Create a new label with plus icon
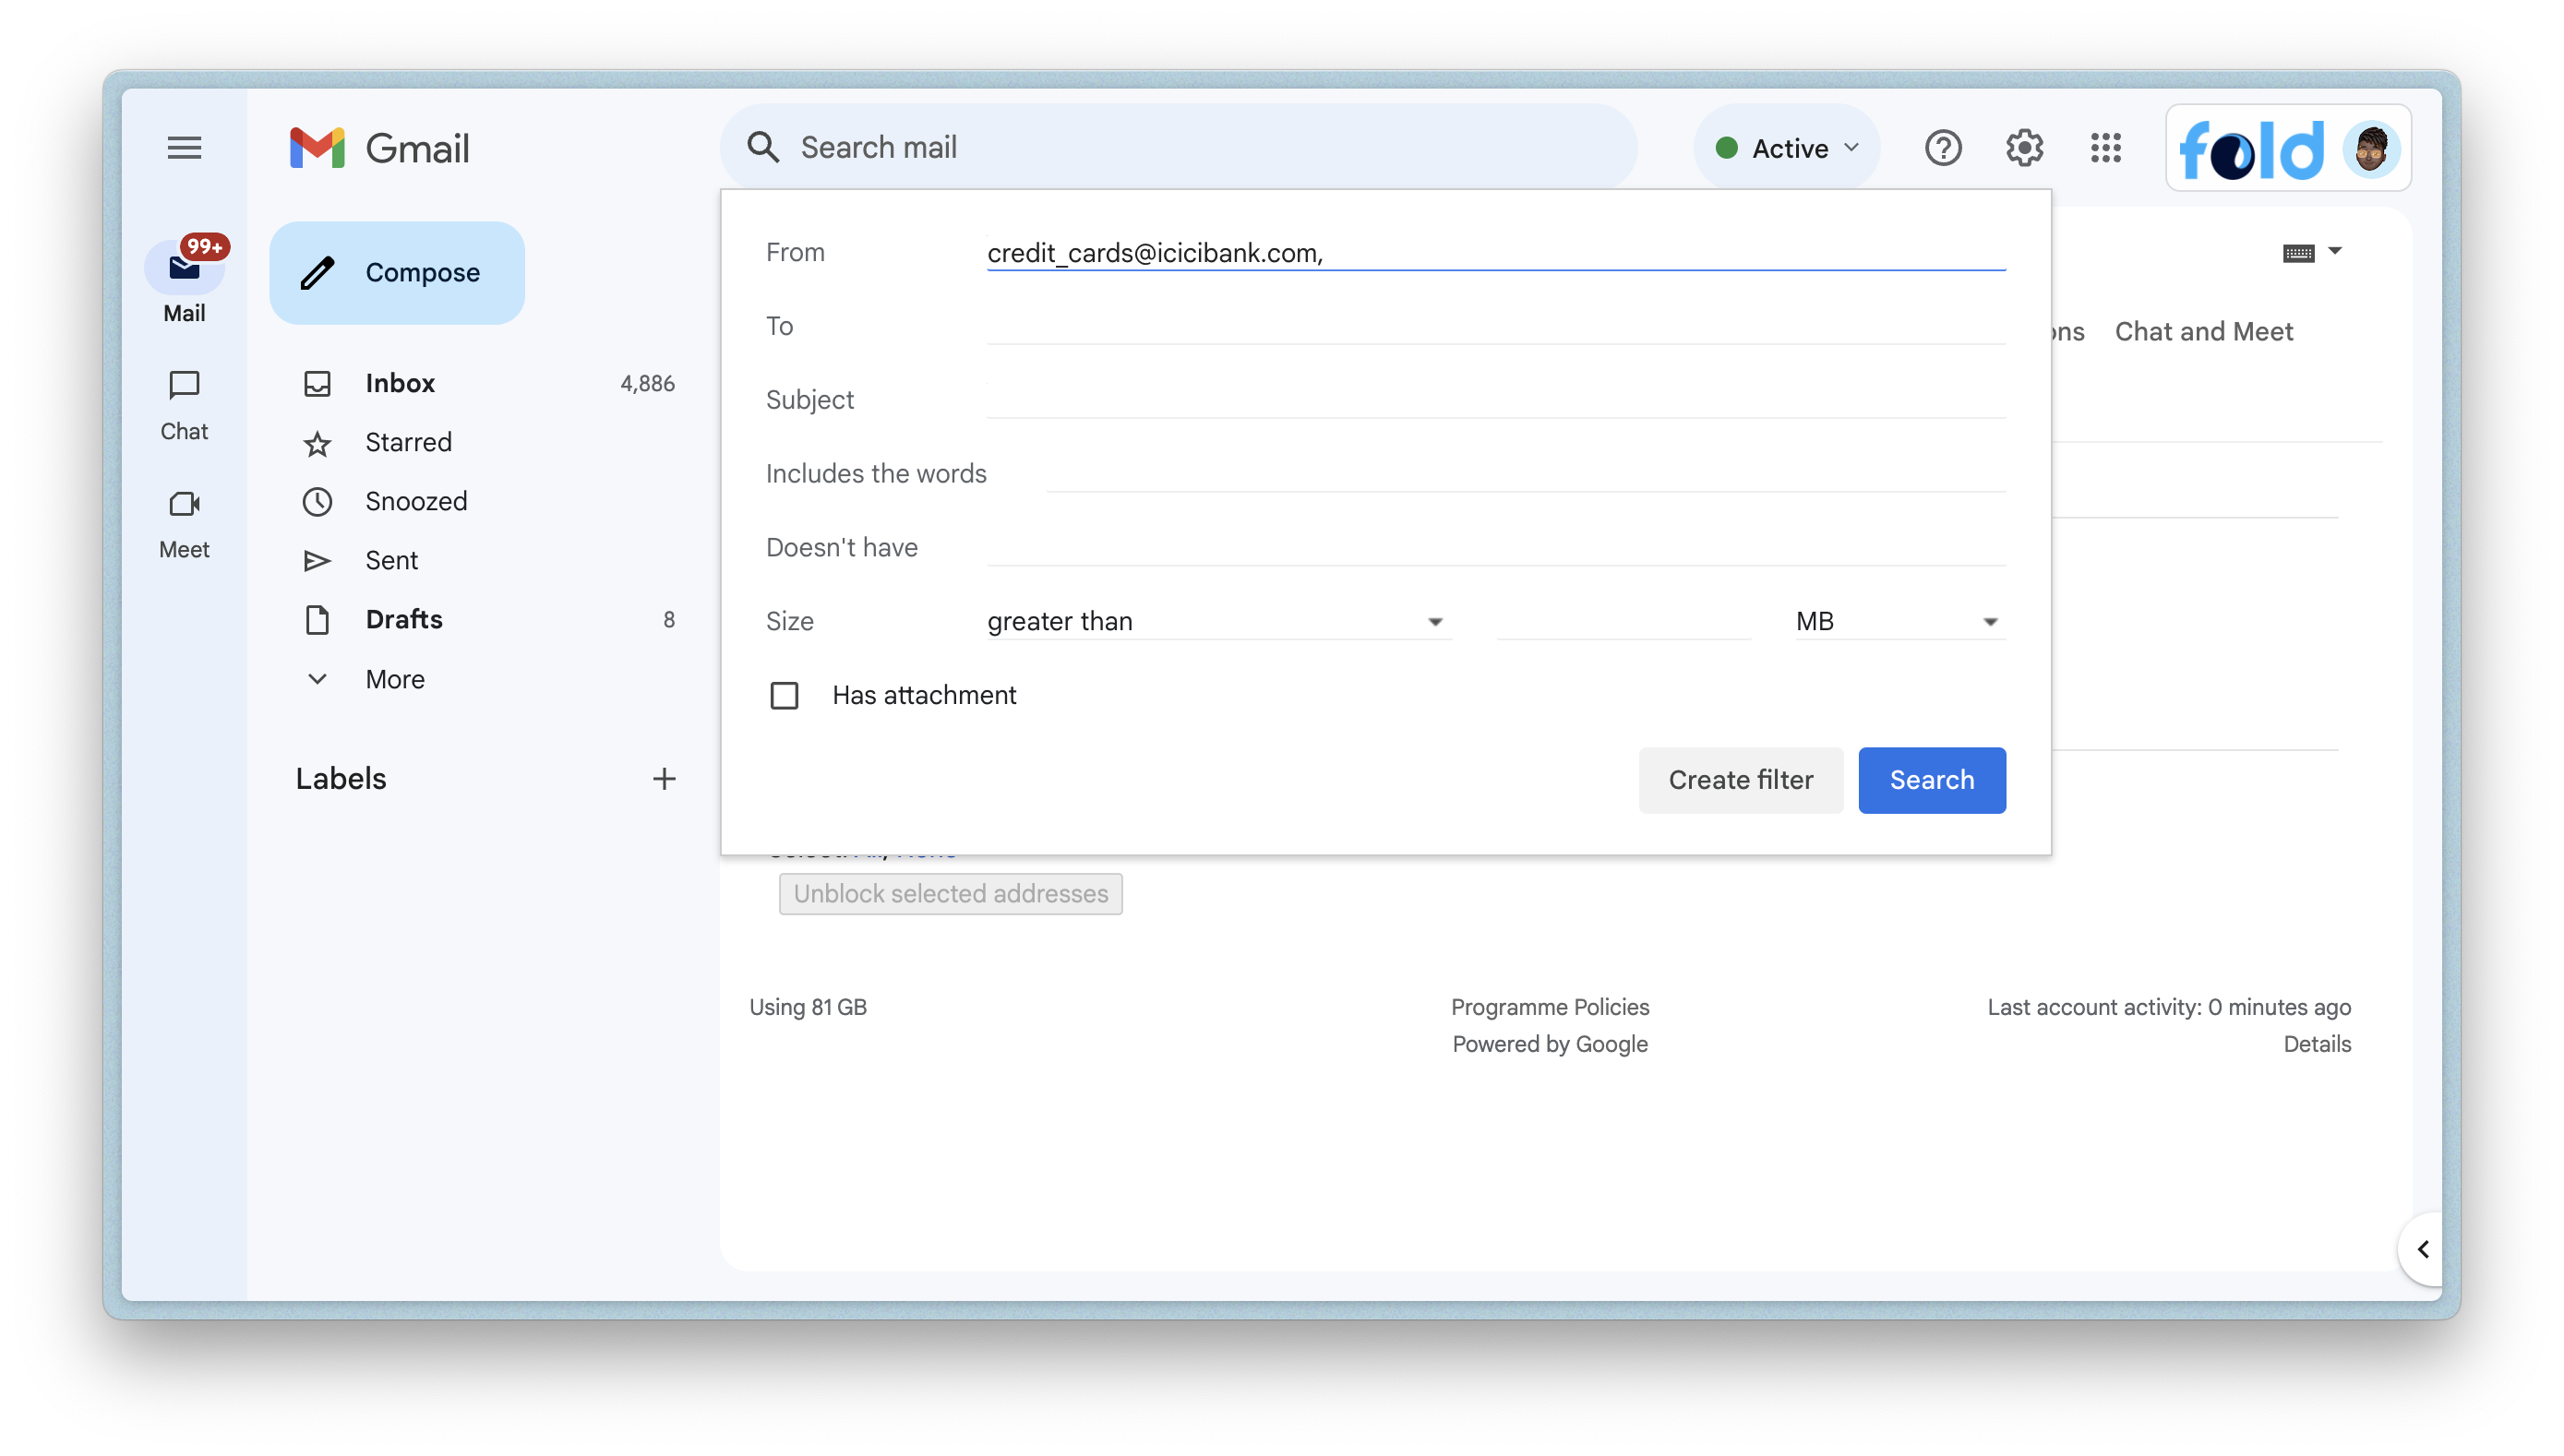Viewport: 2564px width, 1456px height. coord(664,778)
